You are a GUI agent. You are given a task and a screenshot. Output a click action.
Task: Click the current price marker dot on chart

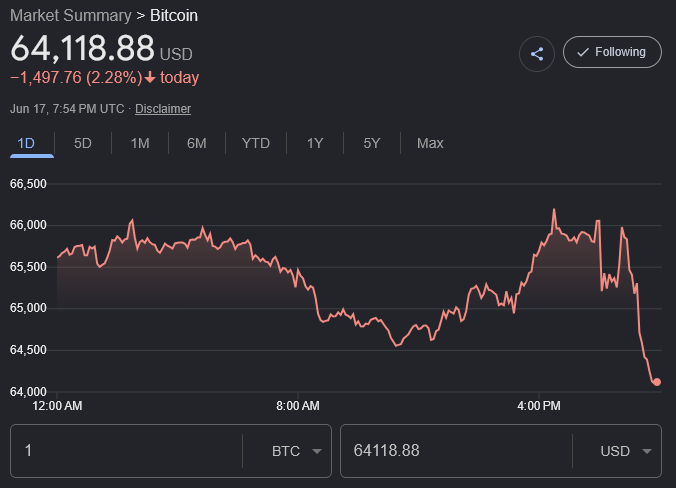[x=657, y=382]
